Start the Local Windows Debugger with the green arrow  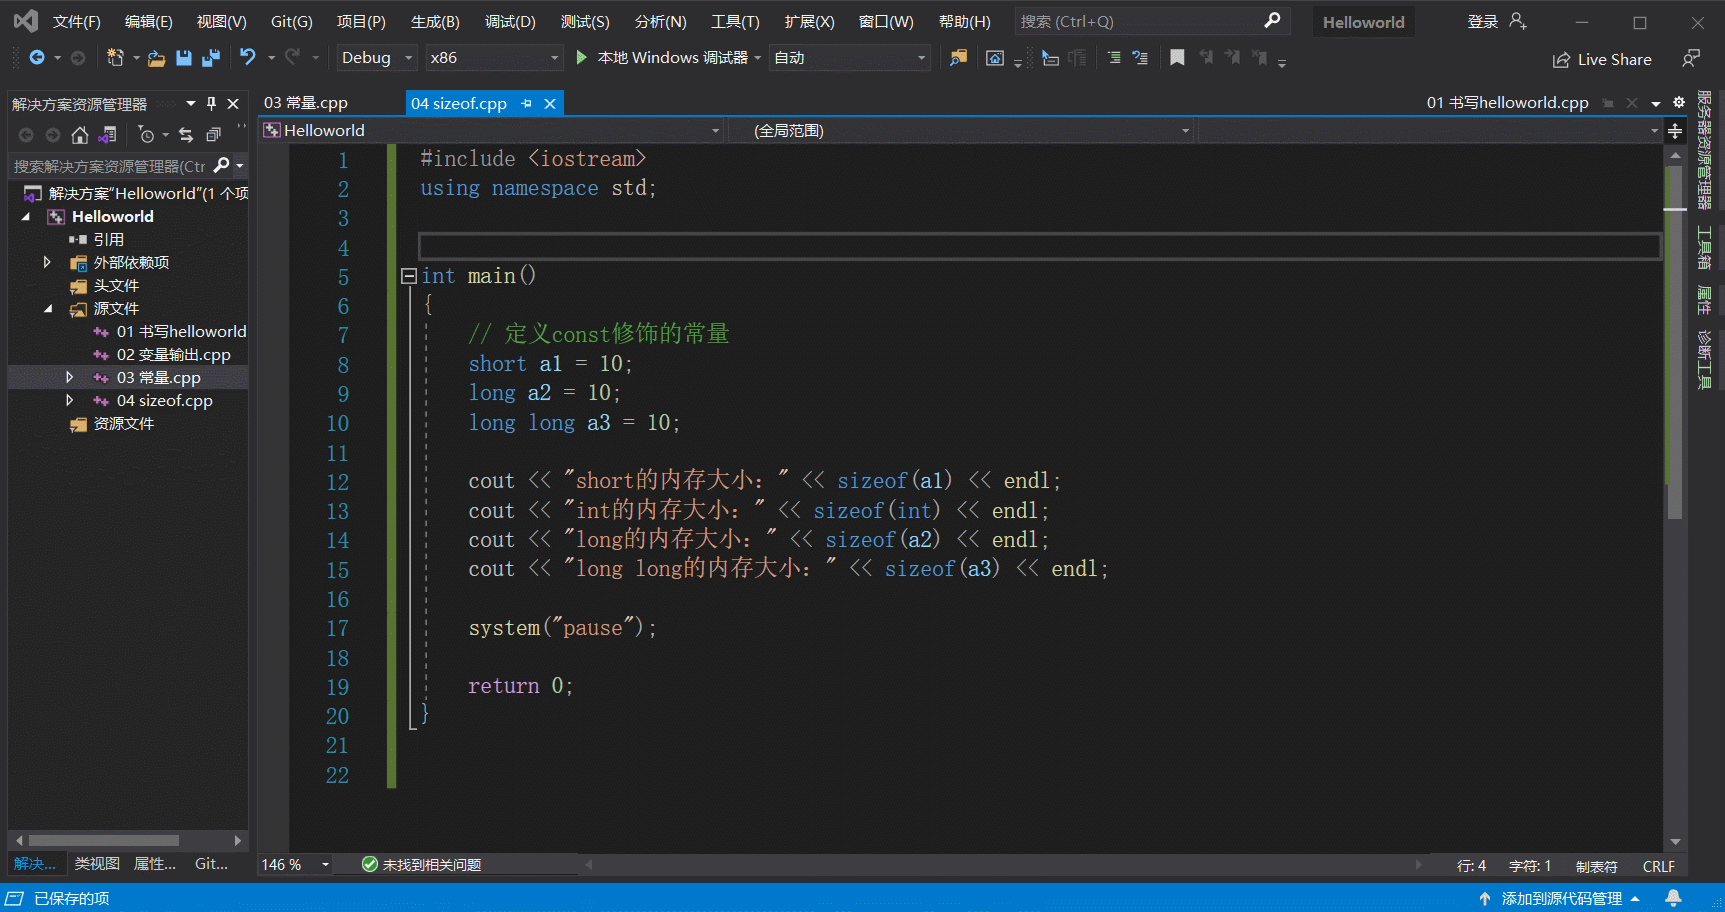click(x=581, y=58)
